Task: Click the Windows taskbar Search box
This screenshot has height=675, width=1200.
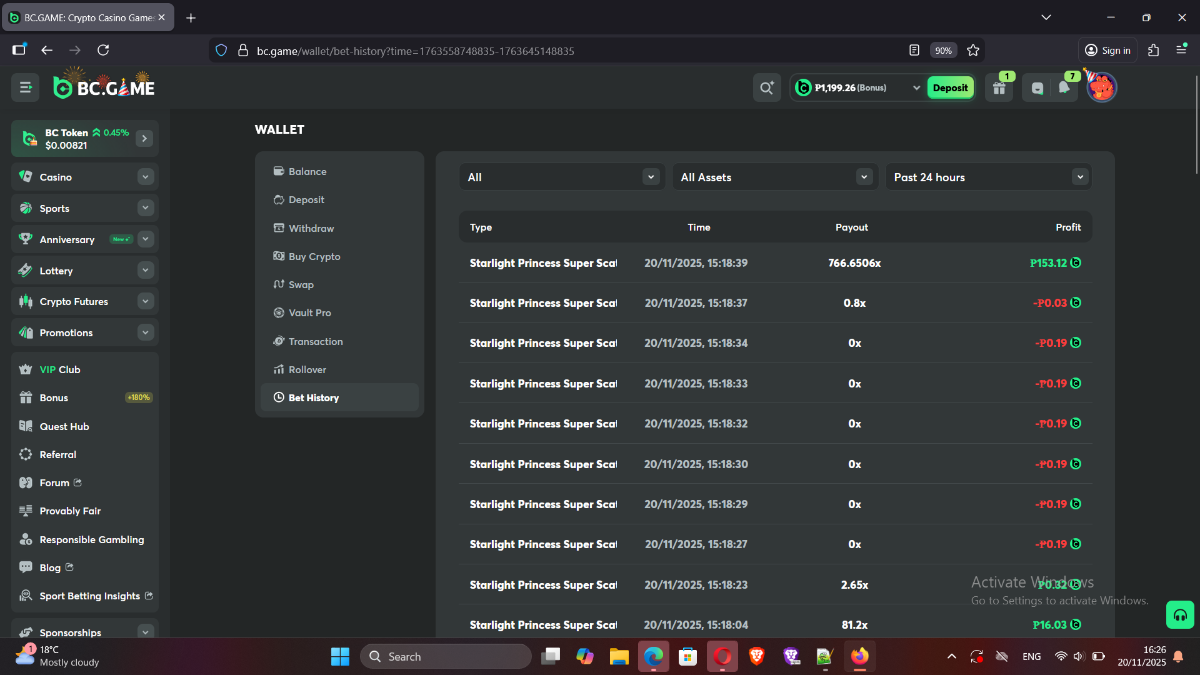Action: pyautogui.click(x=446, y=657)
